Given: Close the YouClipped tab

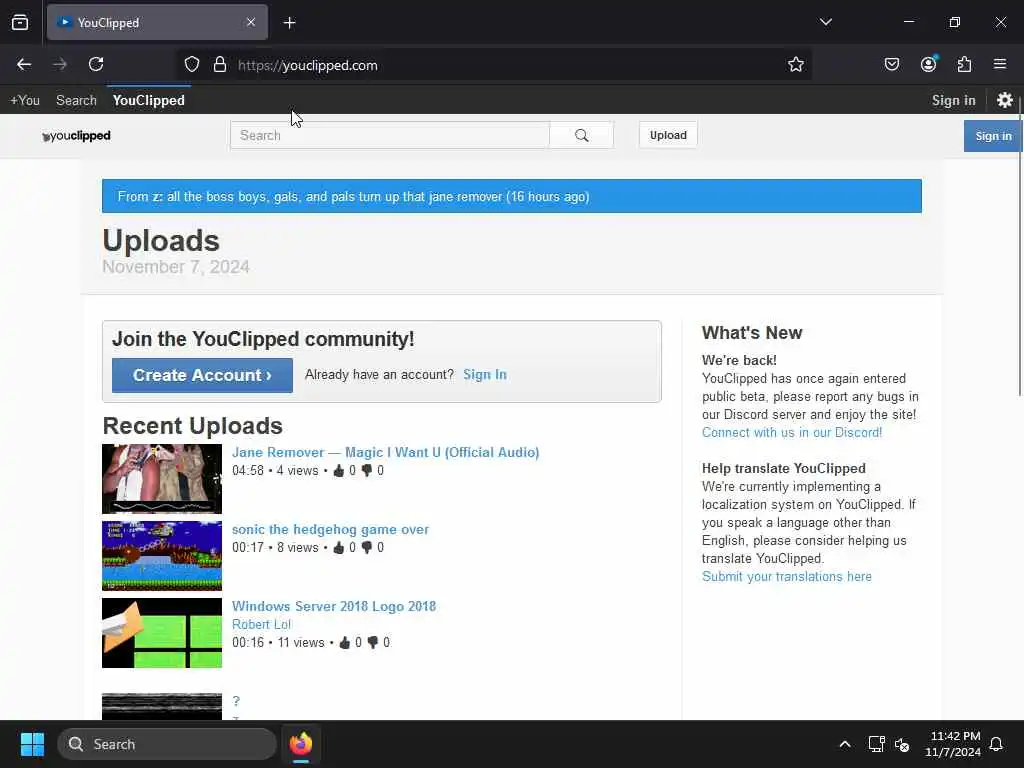Looking at the screenshot, I should pyautogui.click(x=251, y=22).
